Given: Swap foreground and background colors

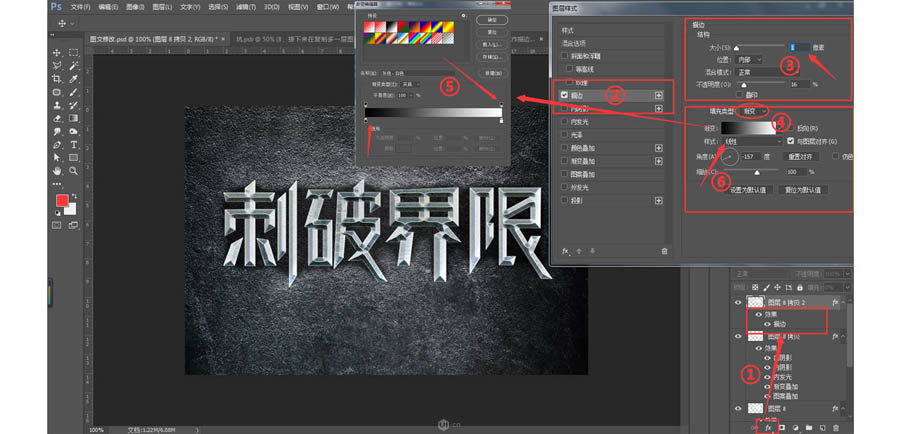Looking at the screenshot, I should click(73, 196).
